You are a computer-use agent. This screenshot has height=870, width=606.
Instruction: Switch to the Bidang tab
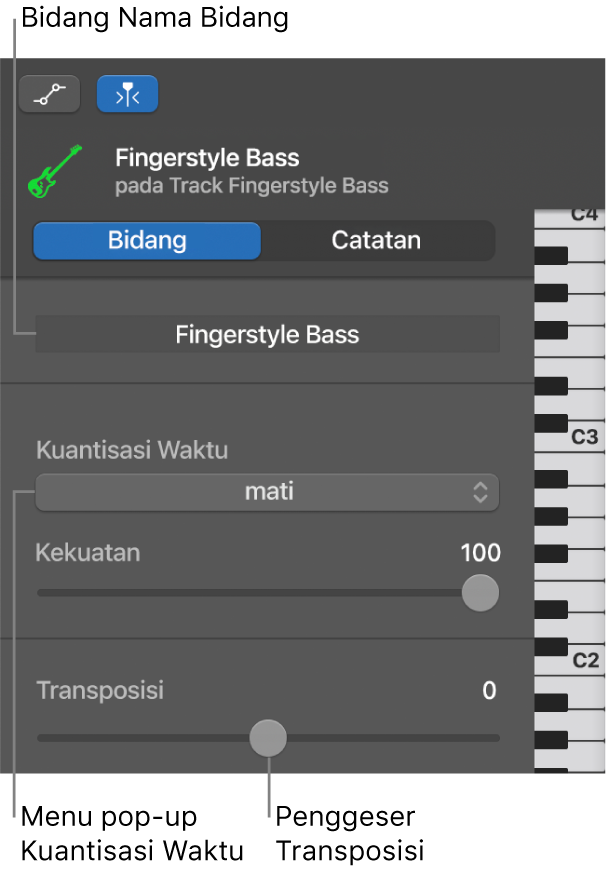click(x=146, y=240)
